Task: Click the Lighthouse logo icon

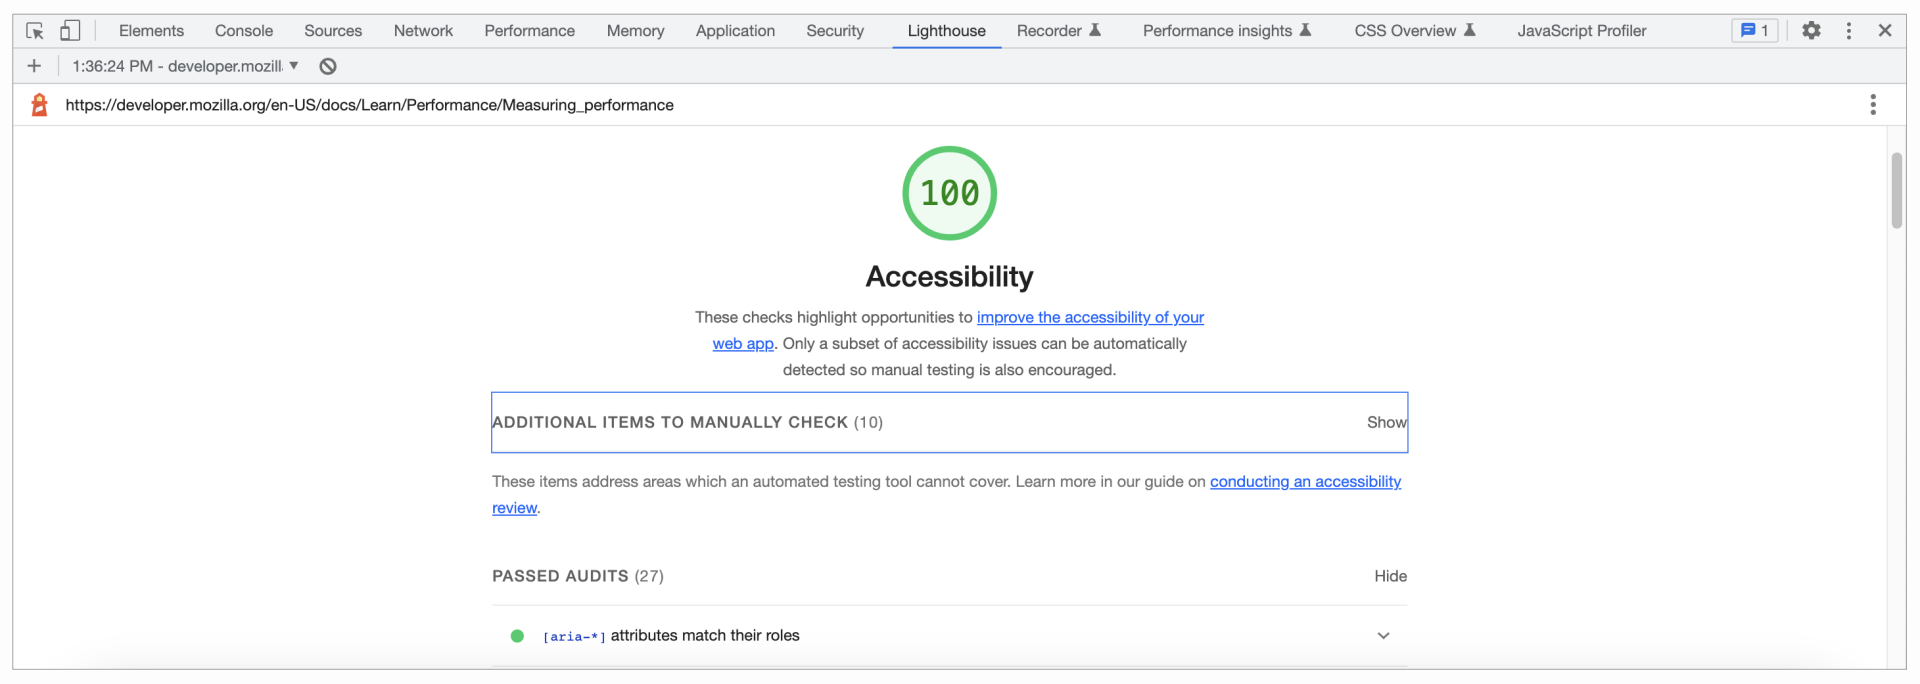Action: [x=40, y=105]
